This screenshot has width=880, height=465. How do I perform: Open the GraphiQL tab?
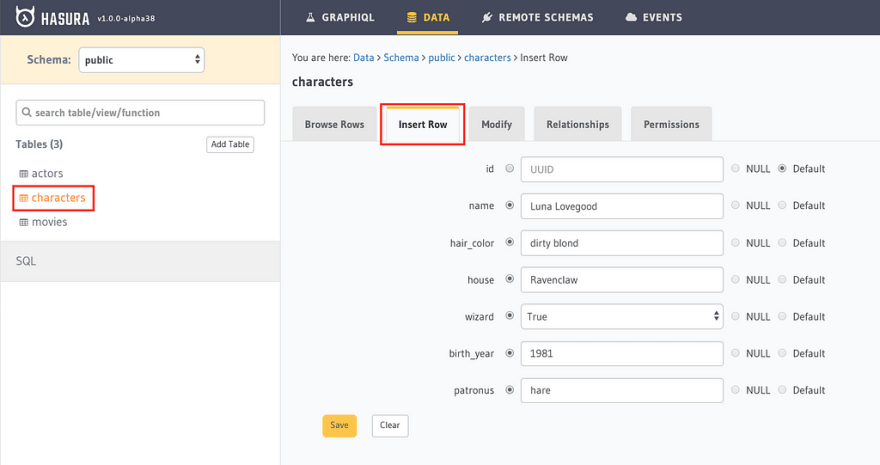pos(340,17)
